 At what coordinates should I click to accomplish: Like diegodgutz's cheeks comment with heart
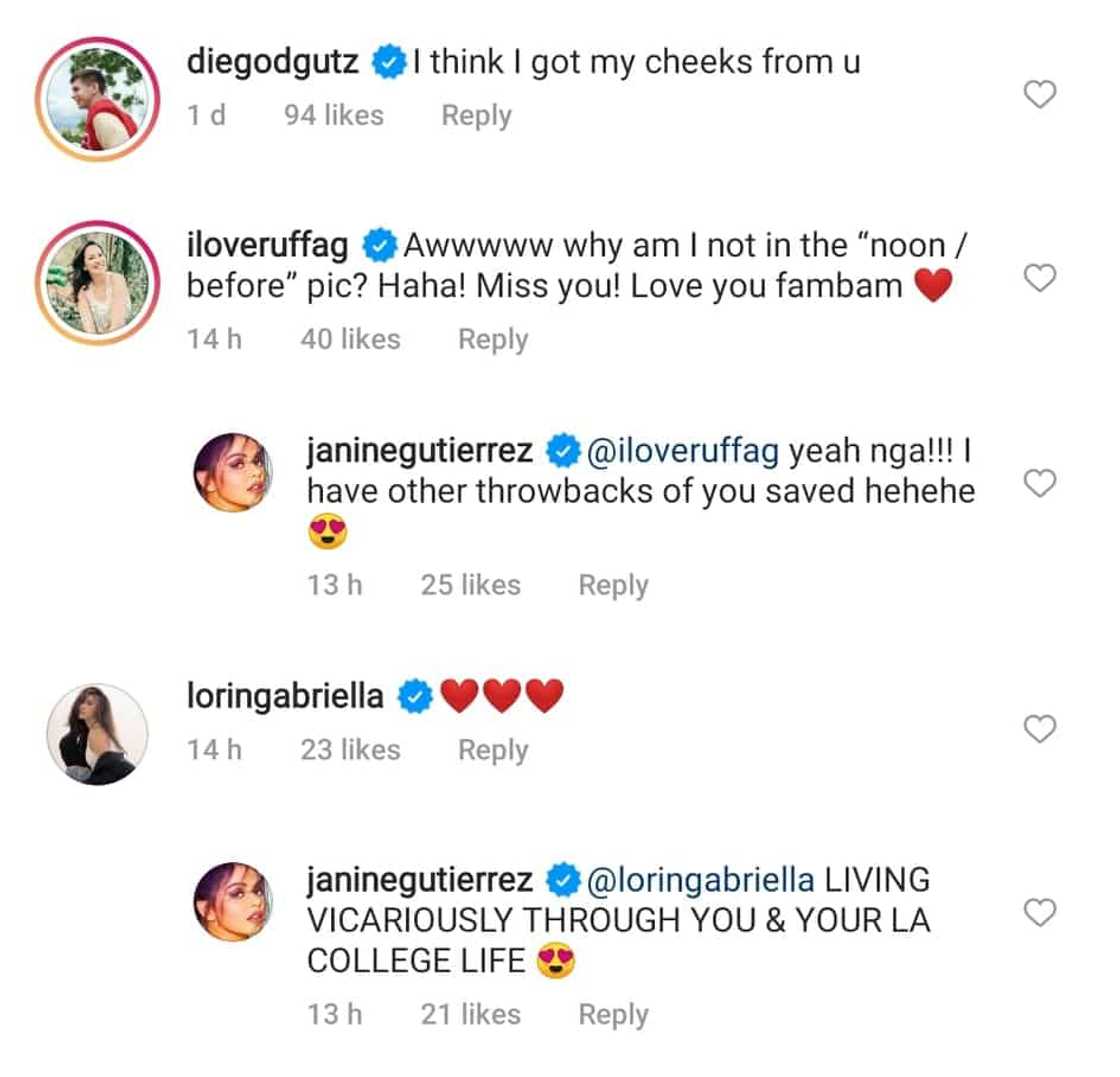point(1041,95)
